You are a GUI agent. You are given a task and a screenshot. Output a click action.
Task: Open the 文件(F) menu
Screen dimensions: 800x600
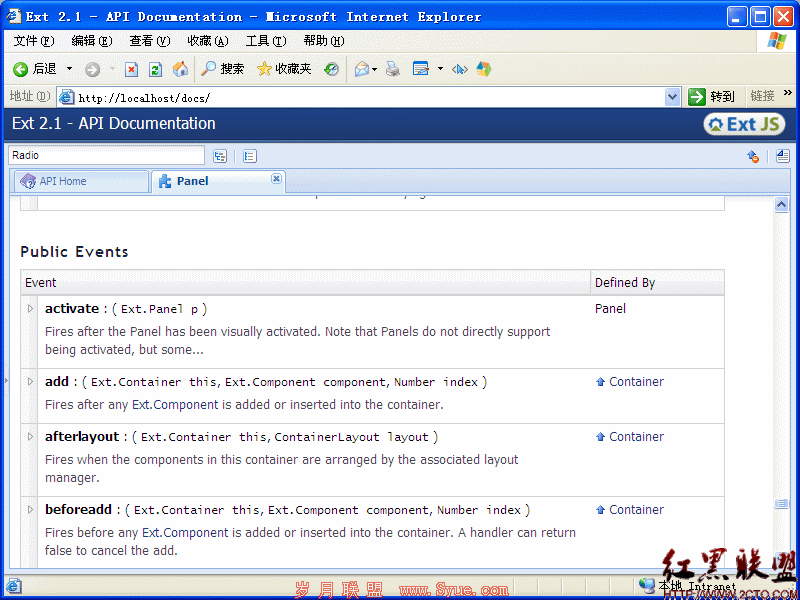34,41
